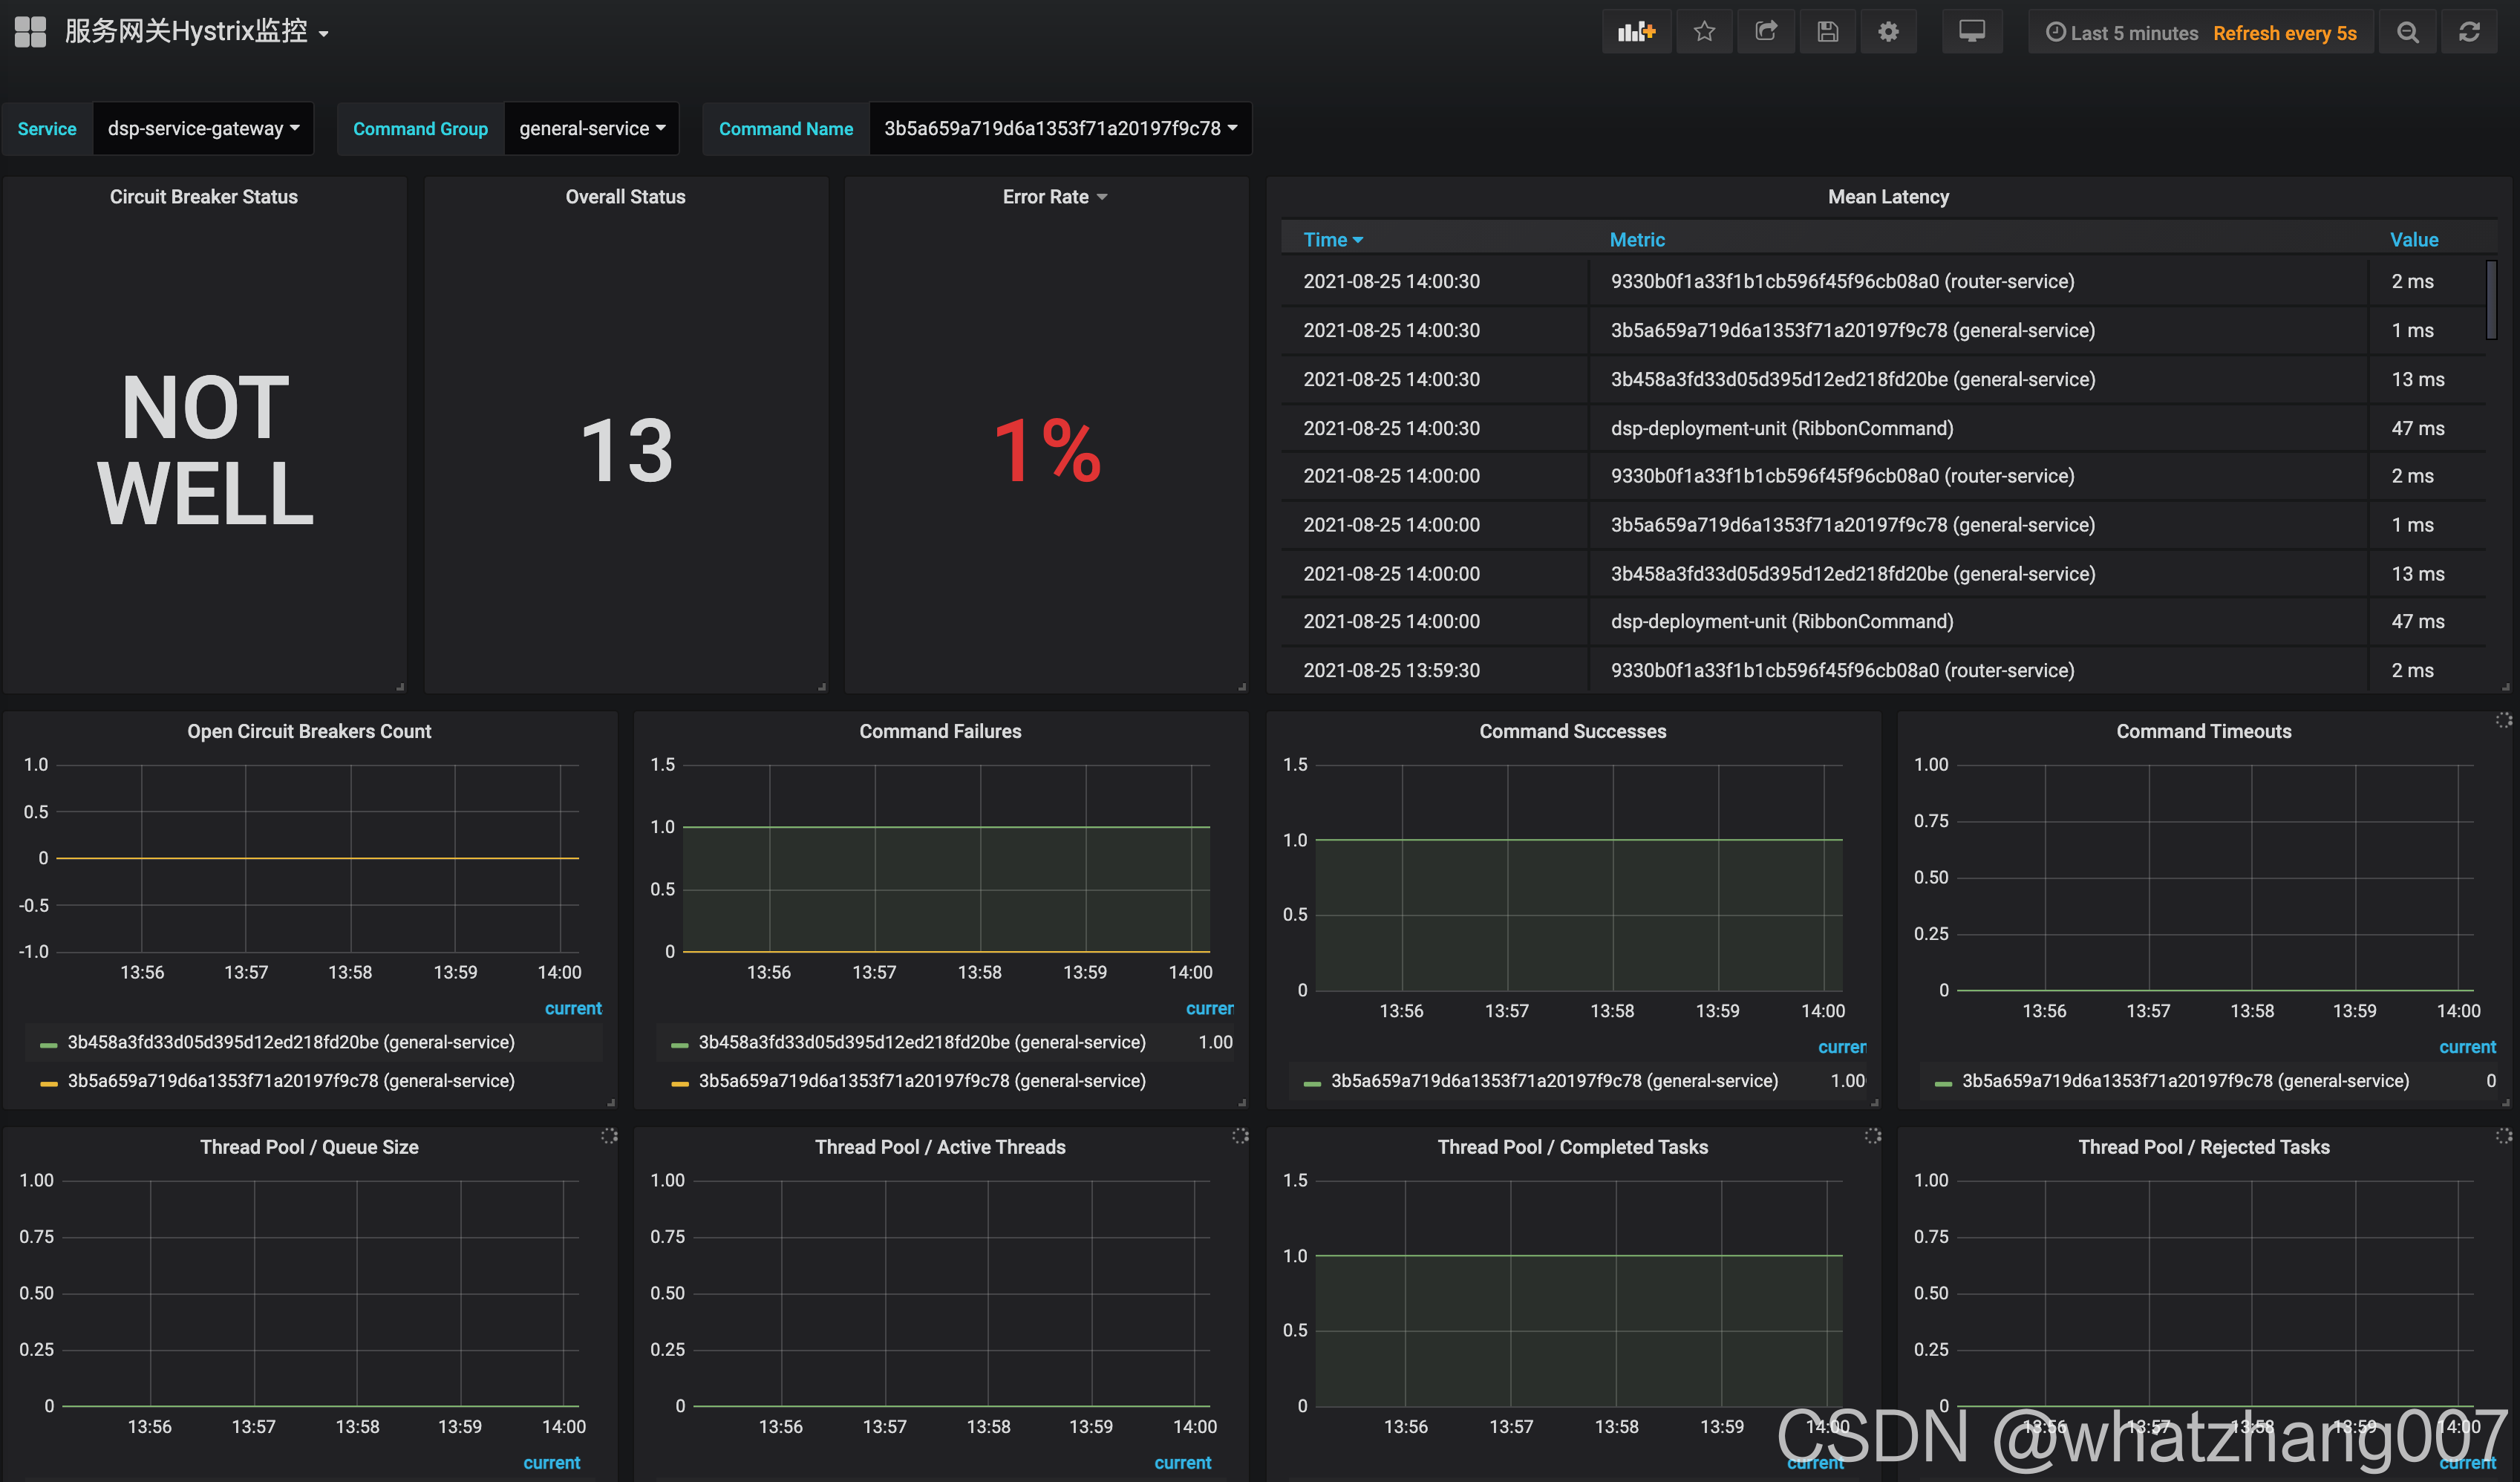The width and height of the screenshot is (2520, 1482).
Task: Toggle 3b5a659a series in Command Timeouts legend
Action: point(2185,1081)
